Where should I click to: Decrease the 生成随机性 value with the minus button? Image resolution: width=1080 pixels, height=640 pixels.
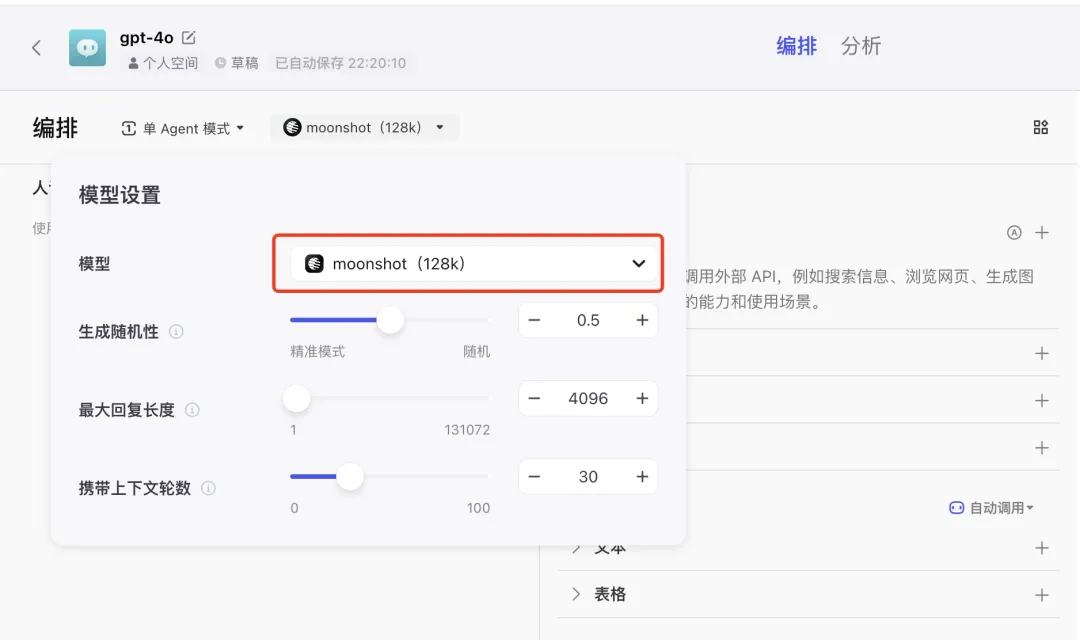534,320
